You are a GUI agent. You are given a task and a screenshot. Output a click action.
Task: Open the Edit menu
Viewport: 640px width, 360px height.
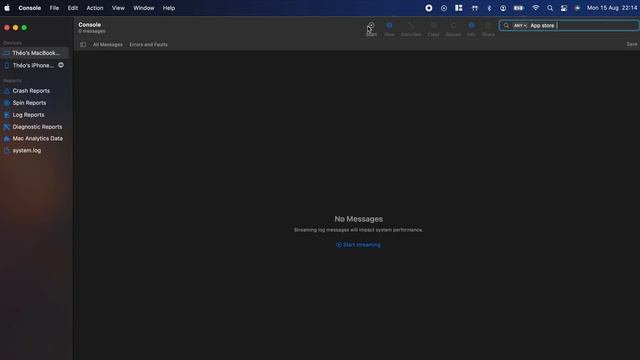[73, 8]
